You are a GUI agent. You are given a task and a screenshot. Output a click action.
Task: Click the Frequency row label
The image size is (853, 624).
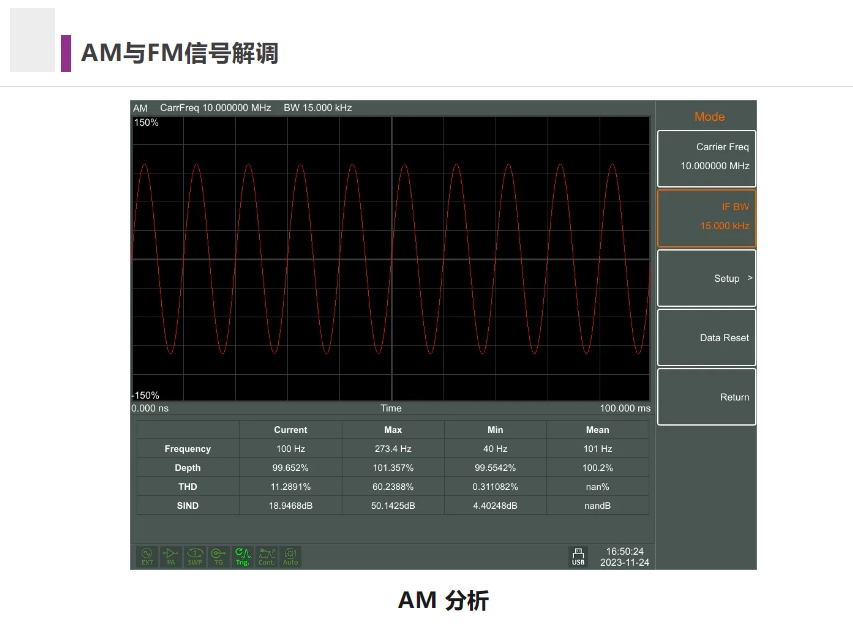188,449
